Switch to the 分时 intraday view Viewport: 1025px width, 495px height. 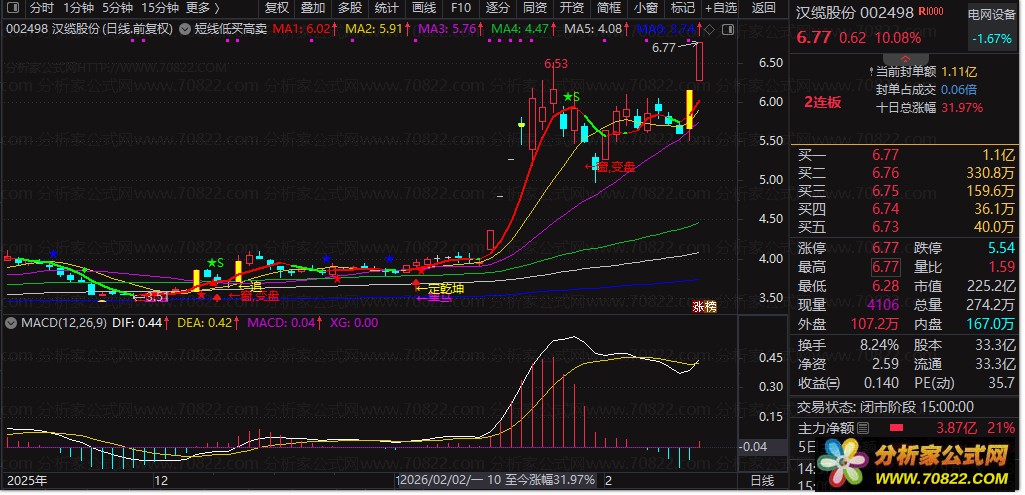click(41, 9)
